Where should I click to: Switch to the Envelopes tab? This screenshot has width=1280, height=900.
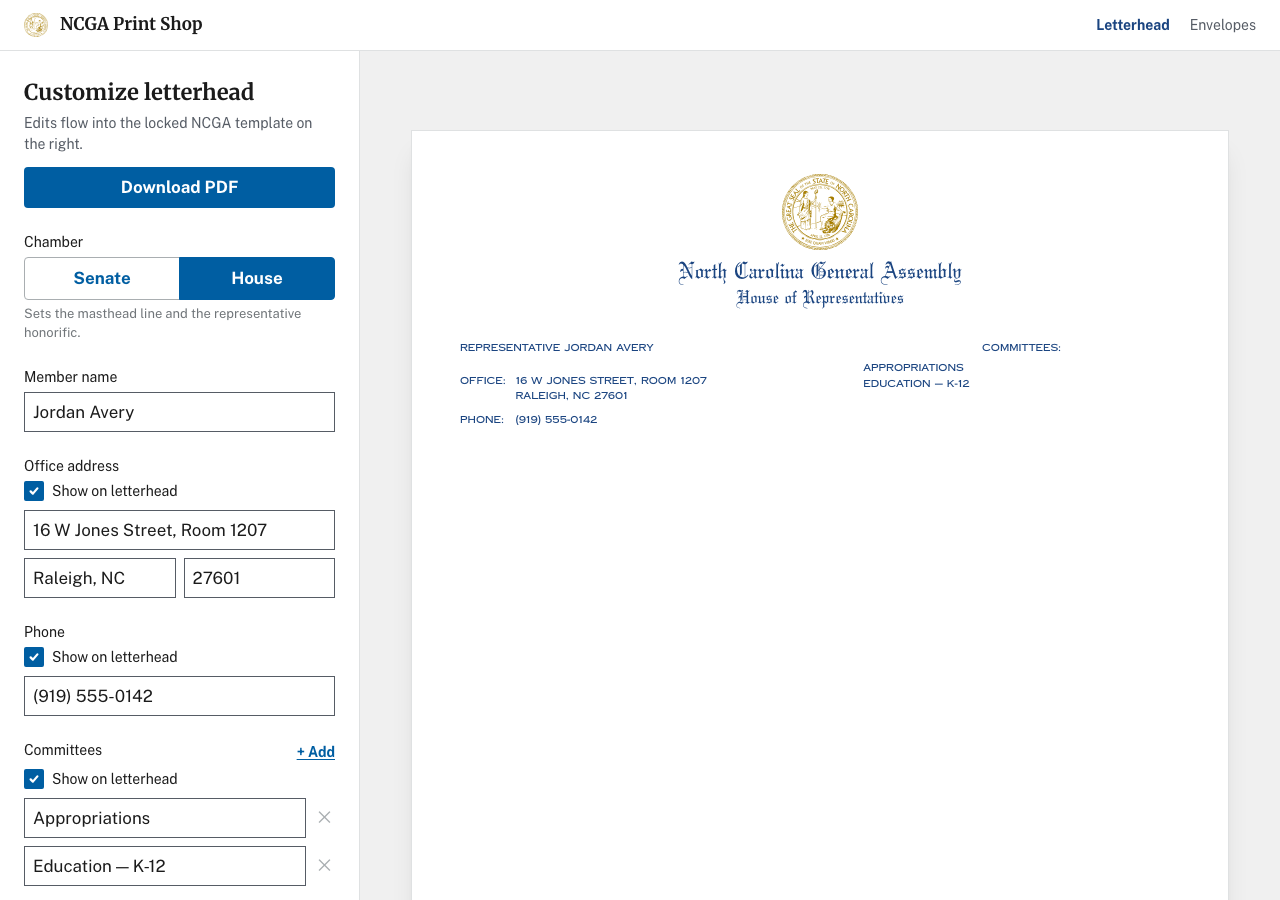[x=1223, y=25]
